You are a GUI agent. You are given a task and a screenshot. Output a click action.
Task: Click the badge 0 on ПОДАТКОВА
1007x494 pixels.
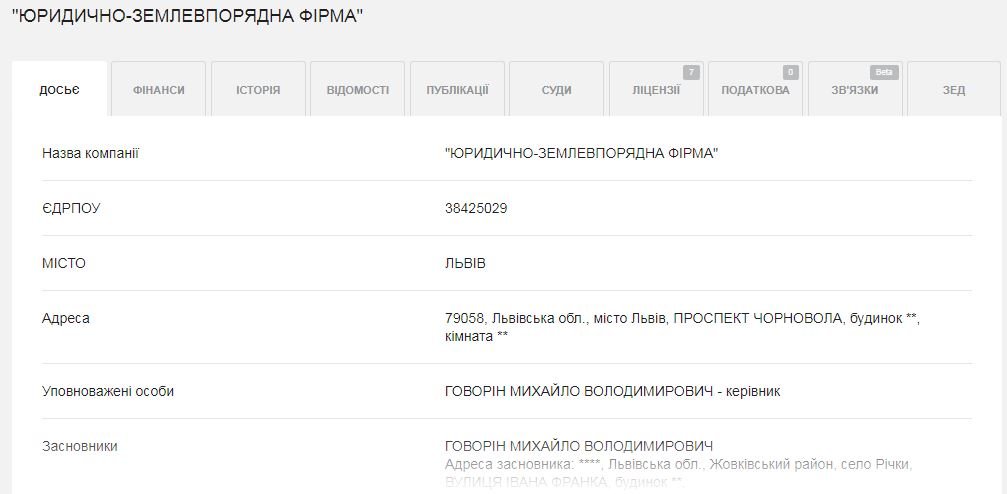point(791,73)
